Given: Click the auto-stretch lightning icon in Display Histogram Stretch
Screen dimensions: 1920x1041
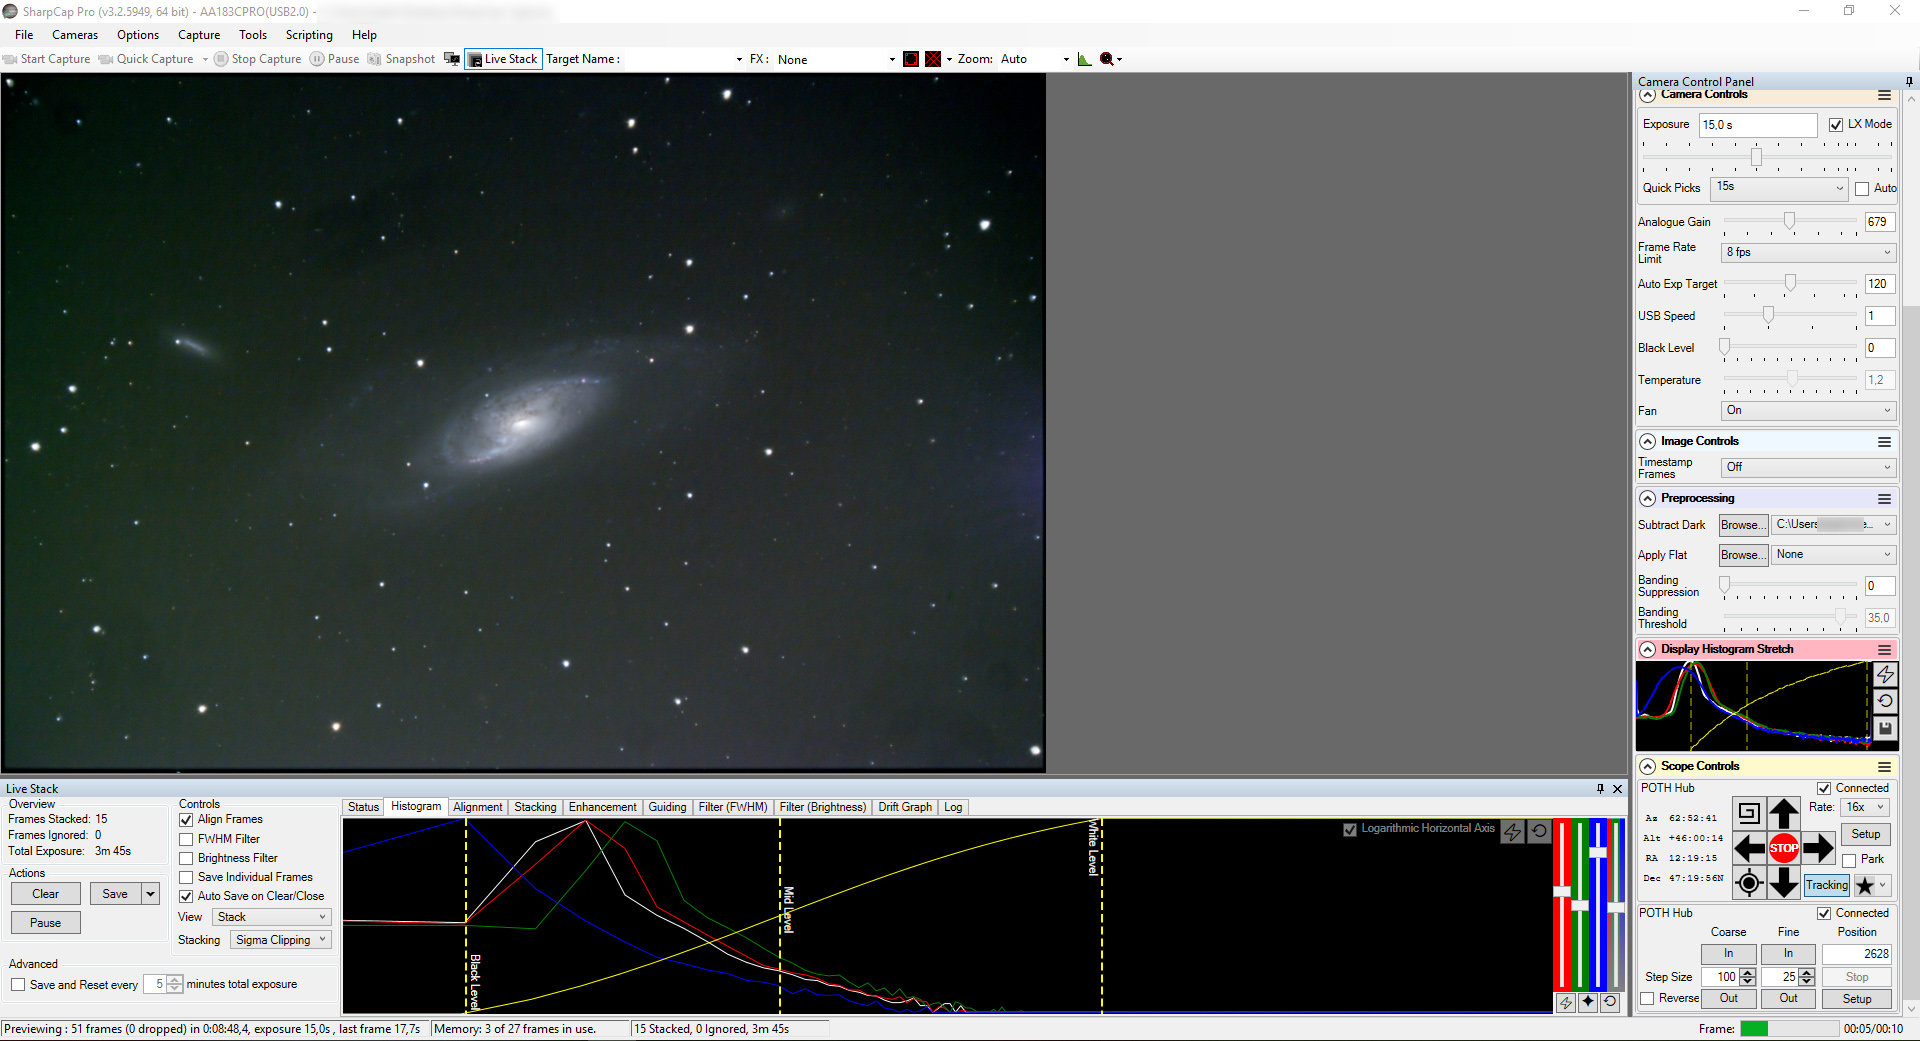Looking at the screenshot, I should [x=1885, y=675].
